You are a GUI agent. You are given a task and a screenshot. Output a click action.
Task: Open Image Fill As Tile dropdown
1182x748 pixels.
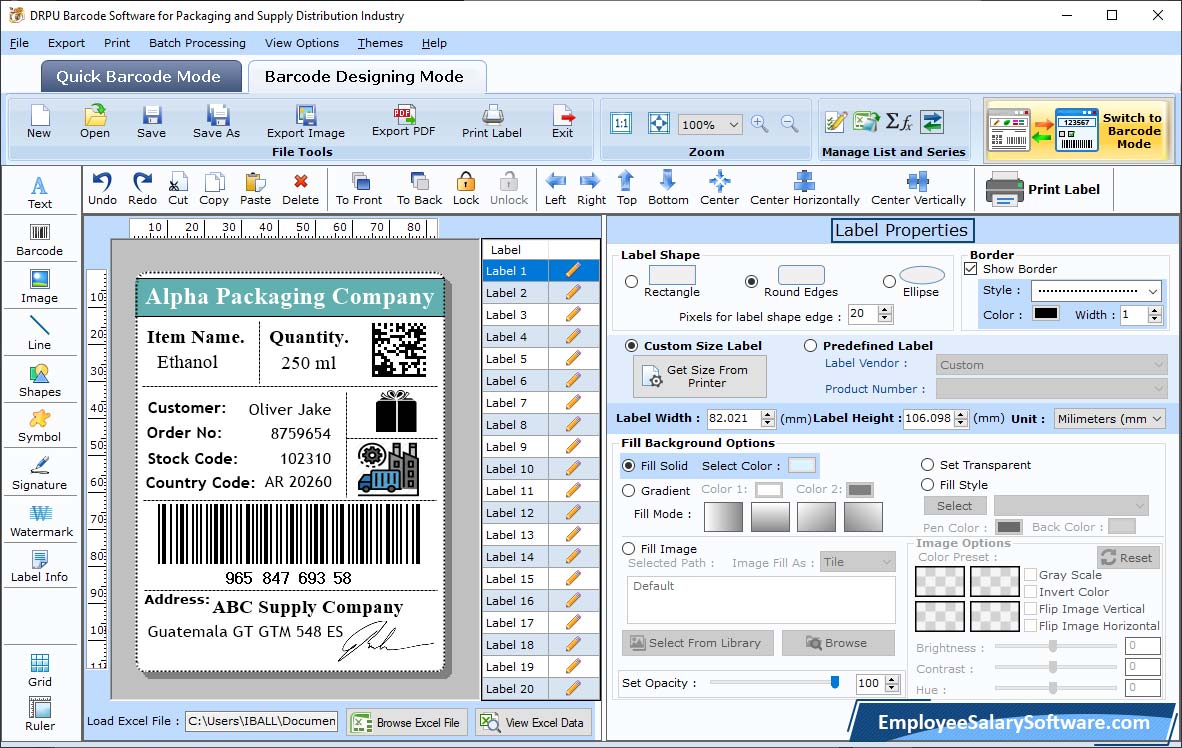[887, 562]
